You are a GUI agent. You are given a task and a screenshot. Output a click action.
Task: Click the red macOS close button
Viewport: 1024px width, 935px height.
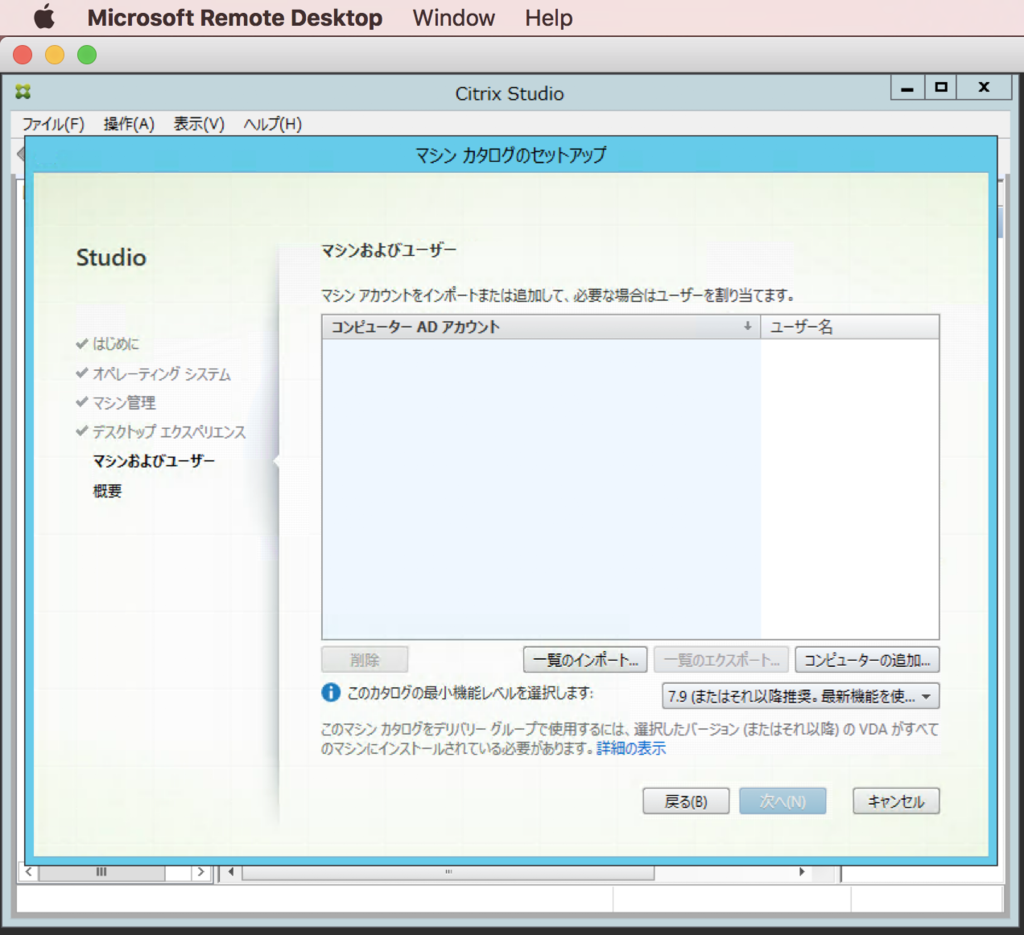point(23,55)
